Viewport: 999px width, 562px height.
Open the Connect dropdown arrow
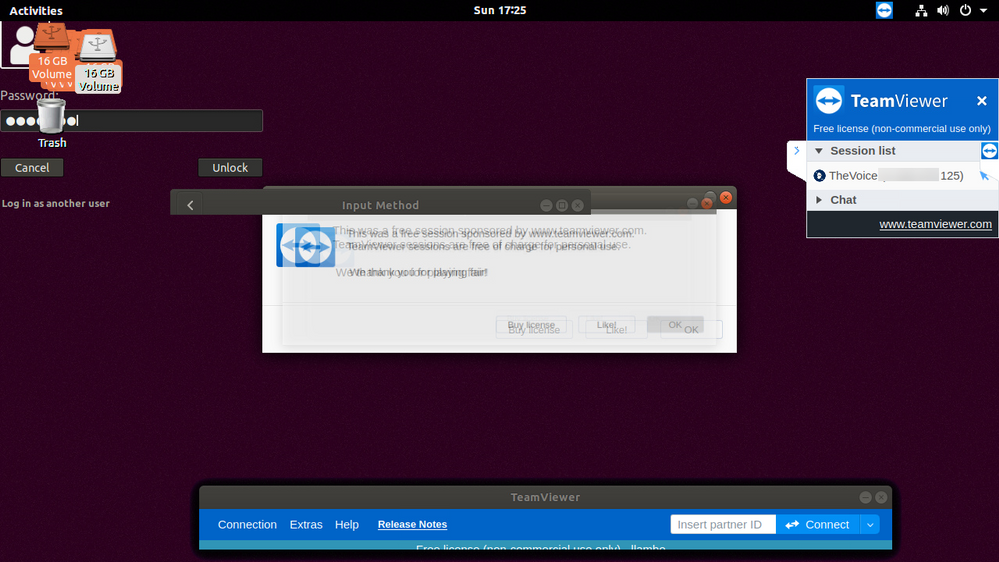(x=870, y=524)
